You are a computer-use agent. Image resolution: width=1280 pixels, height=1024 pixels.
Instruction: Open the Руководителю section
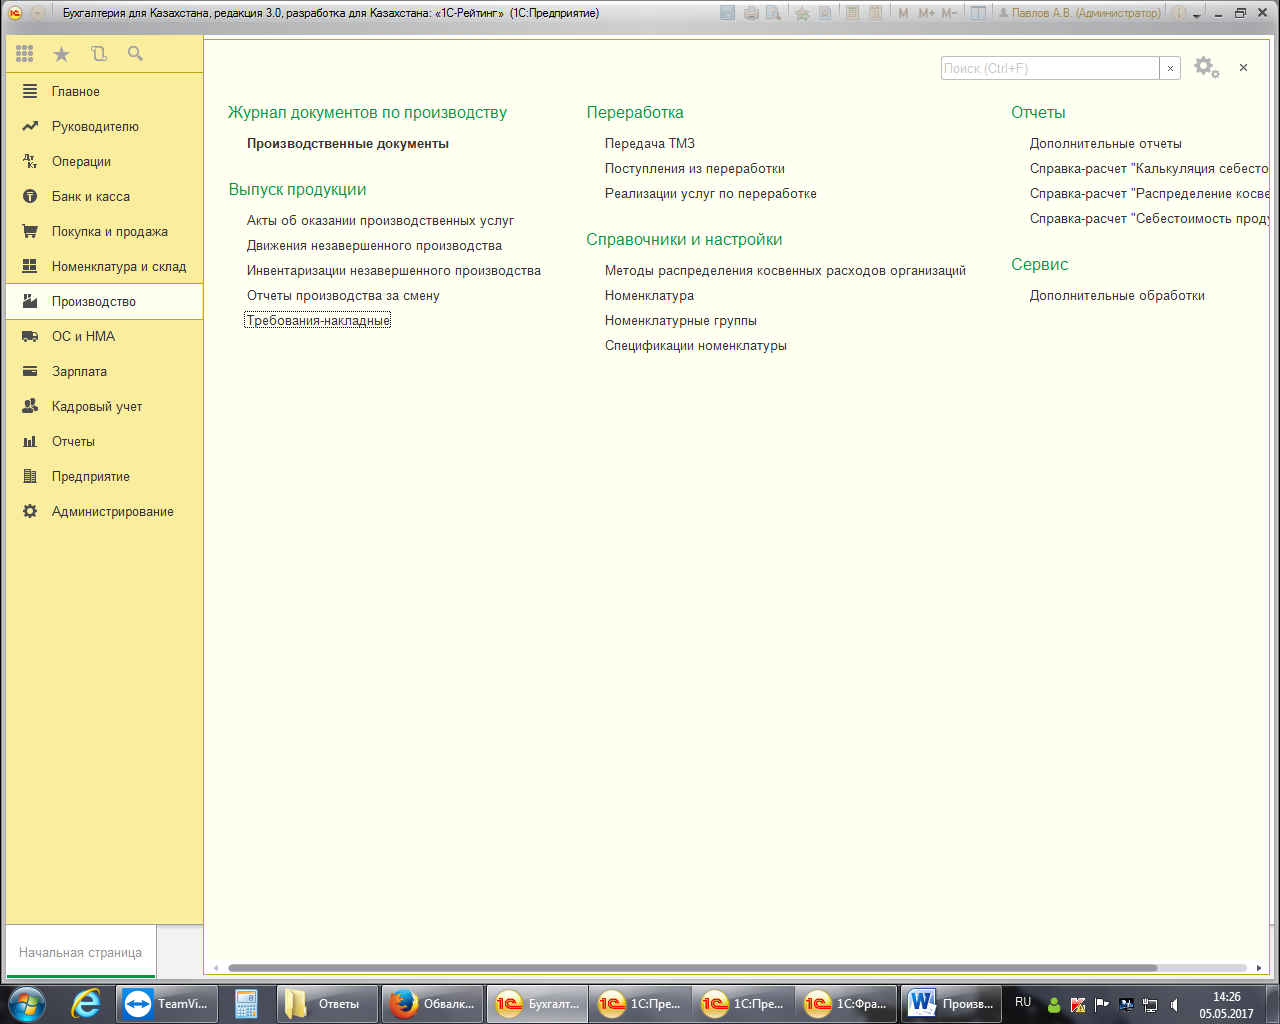tap(104, 126)
